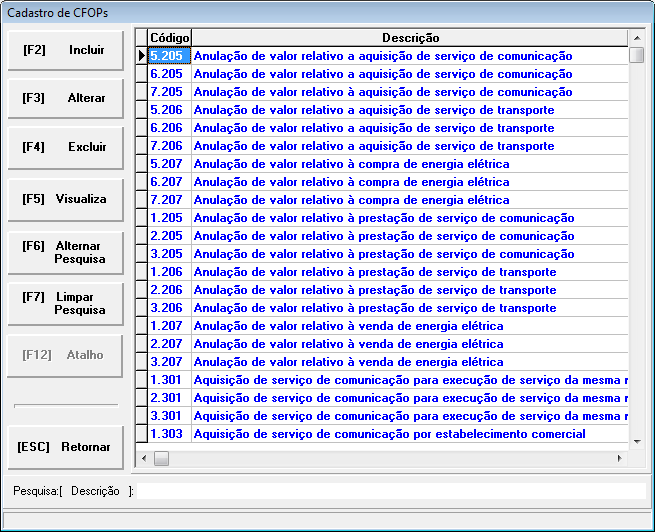Screen dimensions: 655x532
Task: Toggle search mode with [F6] Alternar Pesquisa
Action: pos(65,252)
